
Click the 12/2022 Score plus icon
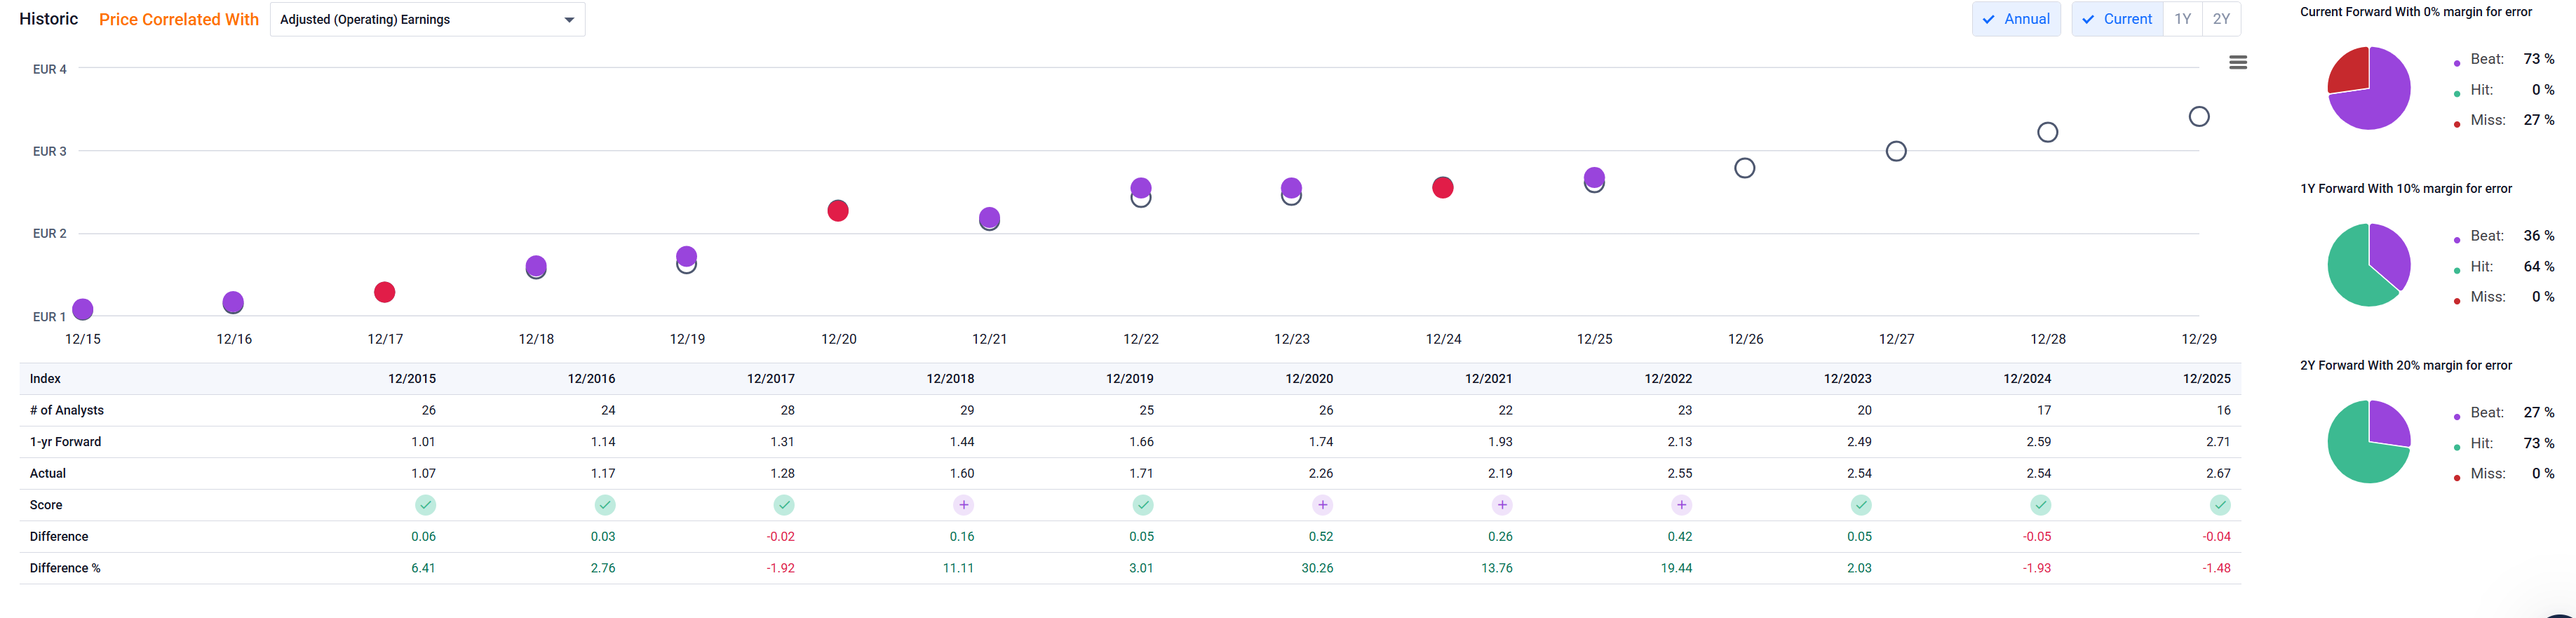click(1682, 505)
